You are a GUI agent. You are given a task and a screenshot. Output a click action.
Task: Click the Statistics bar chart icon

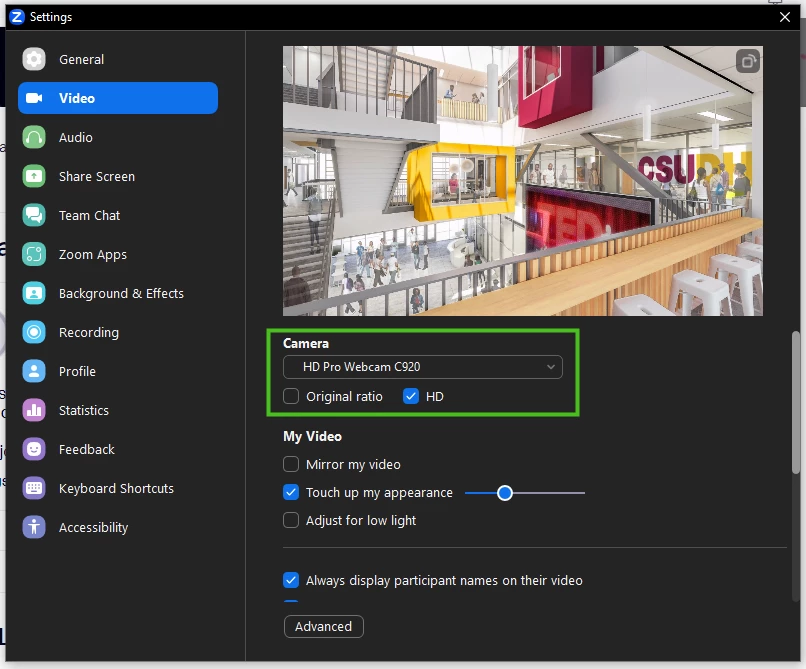[x=34, y=410]
